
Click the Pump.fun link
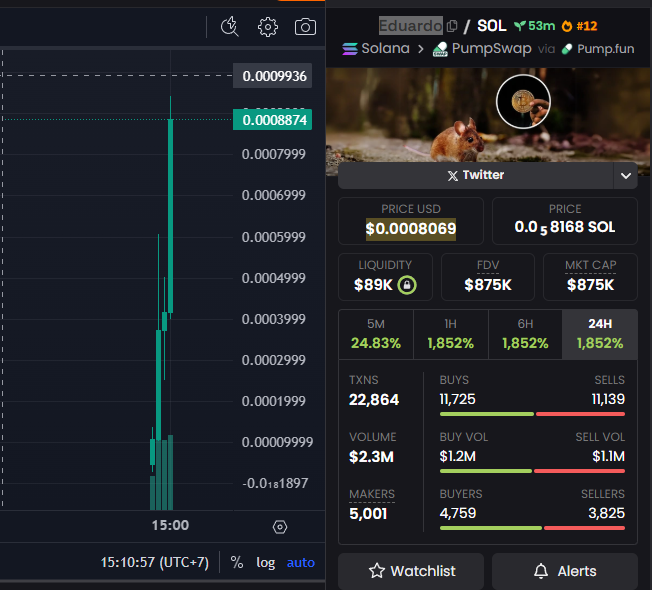click(x=605, y=49)
